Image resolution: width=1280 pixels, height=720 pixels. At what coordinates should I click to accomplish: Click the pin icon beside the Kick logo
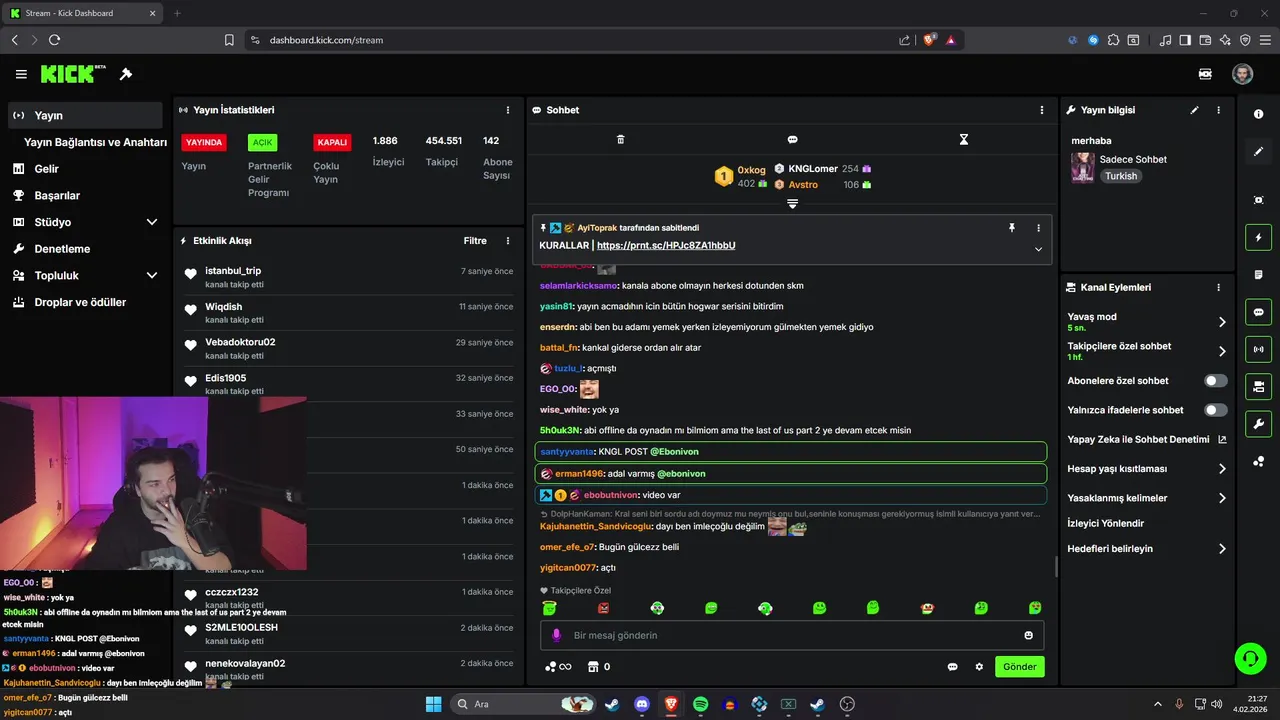pyautogui.click(x=126, y=74)
